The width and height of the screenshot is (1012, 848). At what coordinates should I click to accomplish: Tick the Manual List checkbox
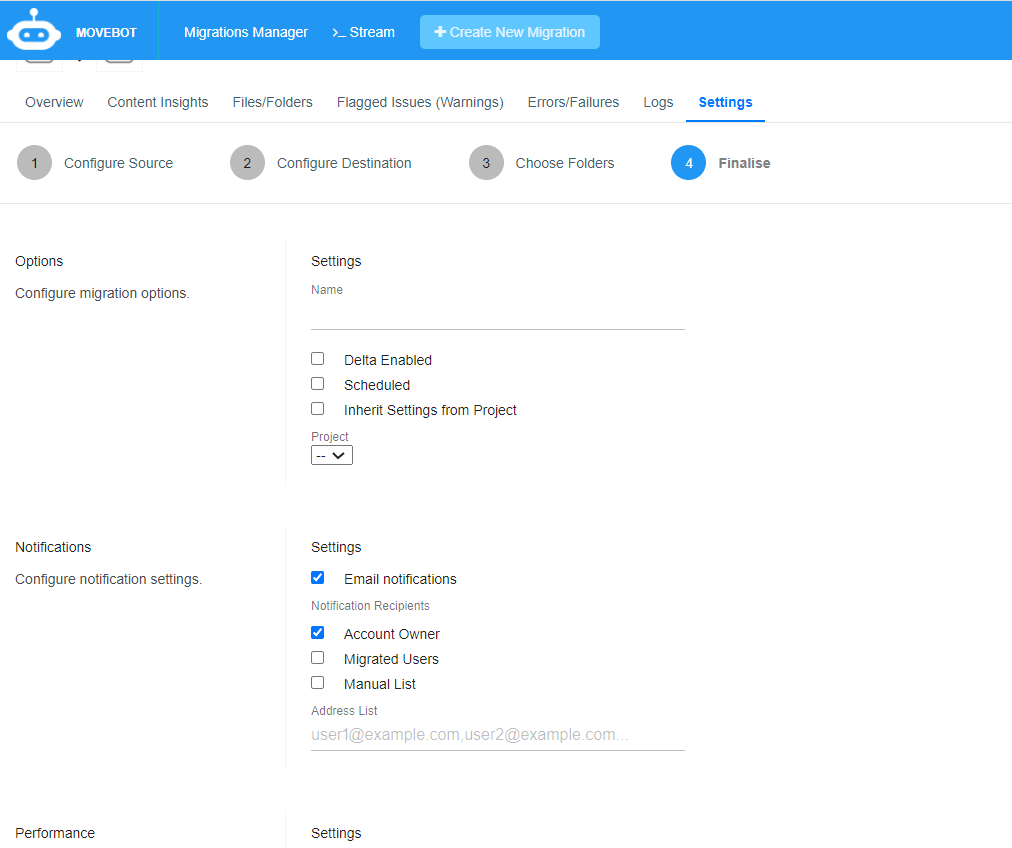[x=318, y=683]
